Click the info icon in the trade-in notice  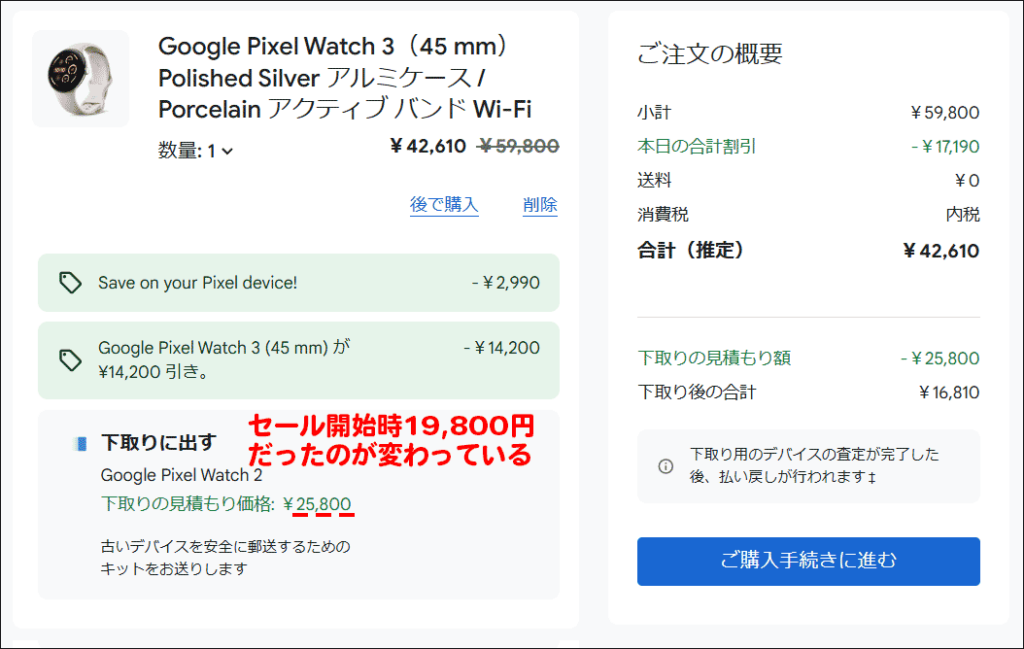665,466
